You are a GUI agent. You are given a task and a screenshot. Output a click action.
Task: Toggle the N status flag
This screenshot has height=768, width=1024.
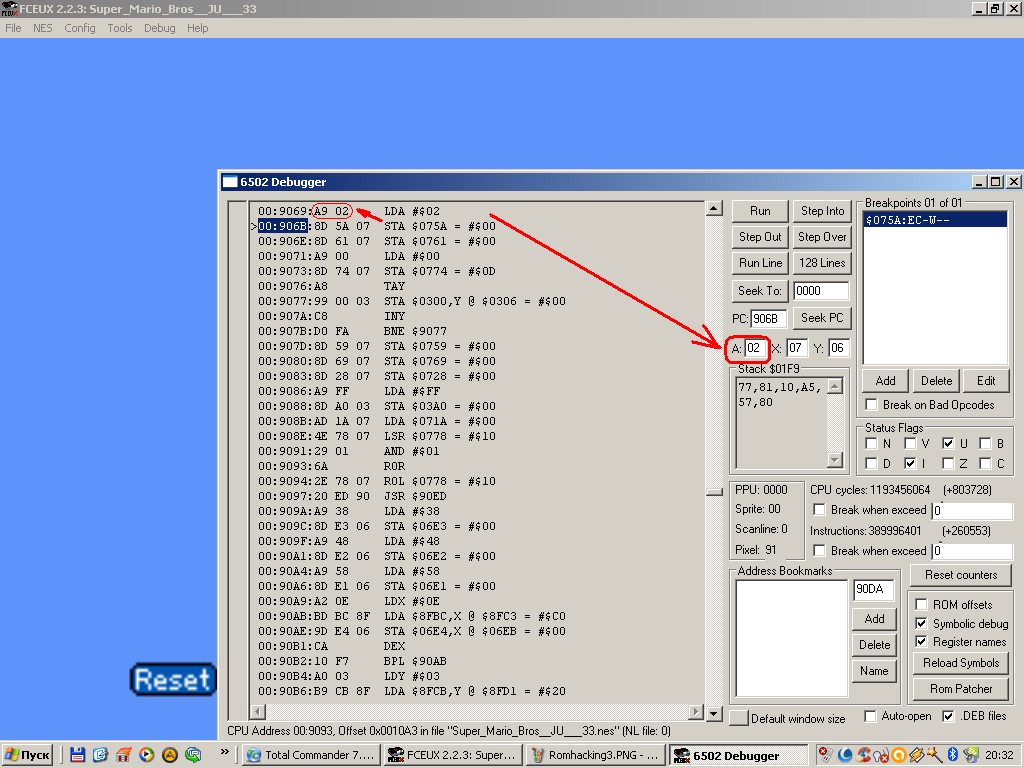[871, 444]
